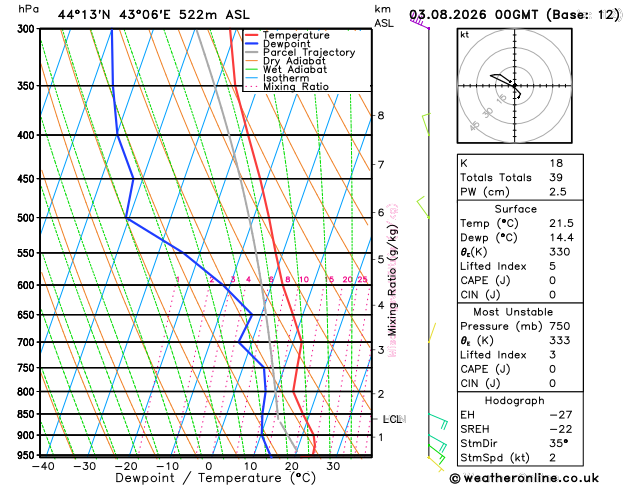The image size is (629, 486).
Task: Click the 'Surface' section header
Action: coord(515,209)
